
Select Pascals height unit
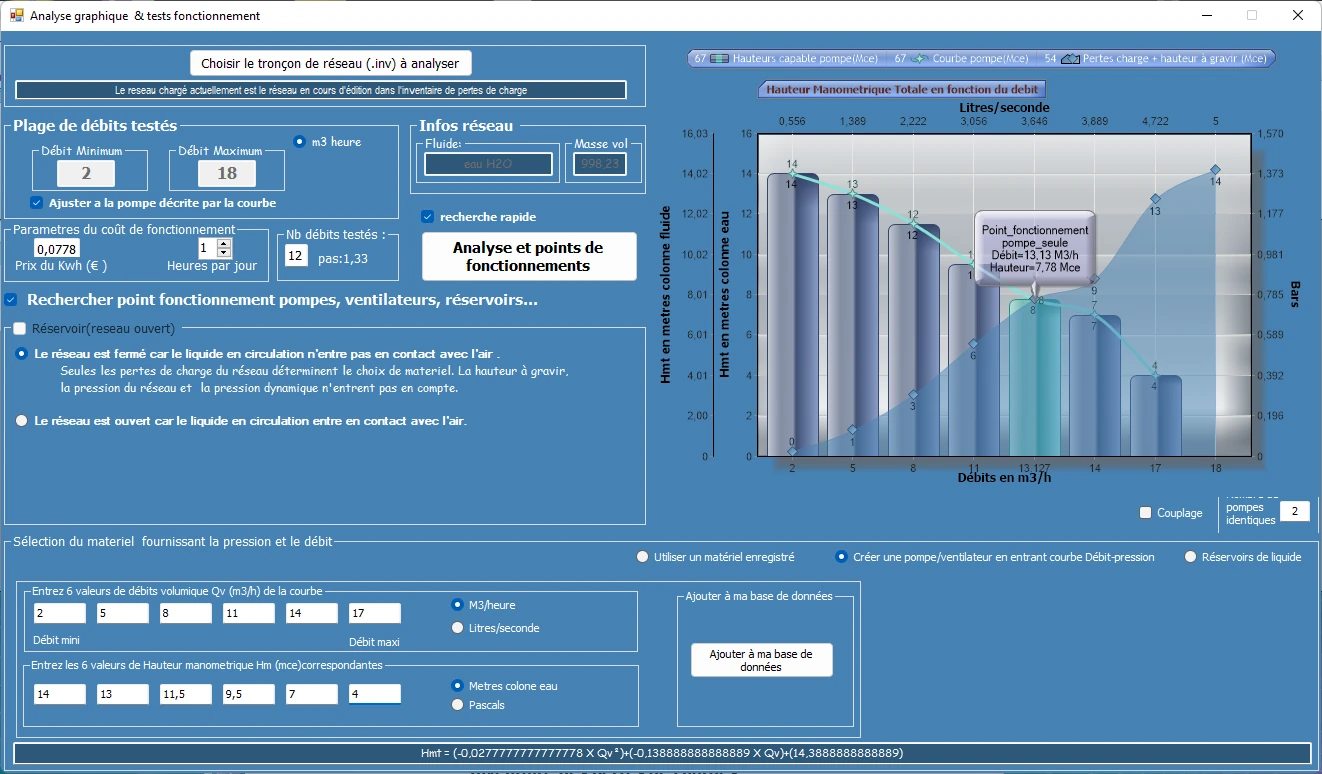pyautogui.click(x=458, y=704)
